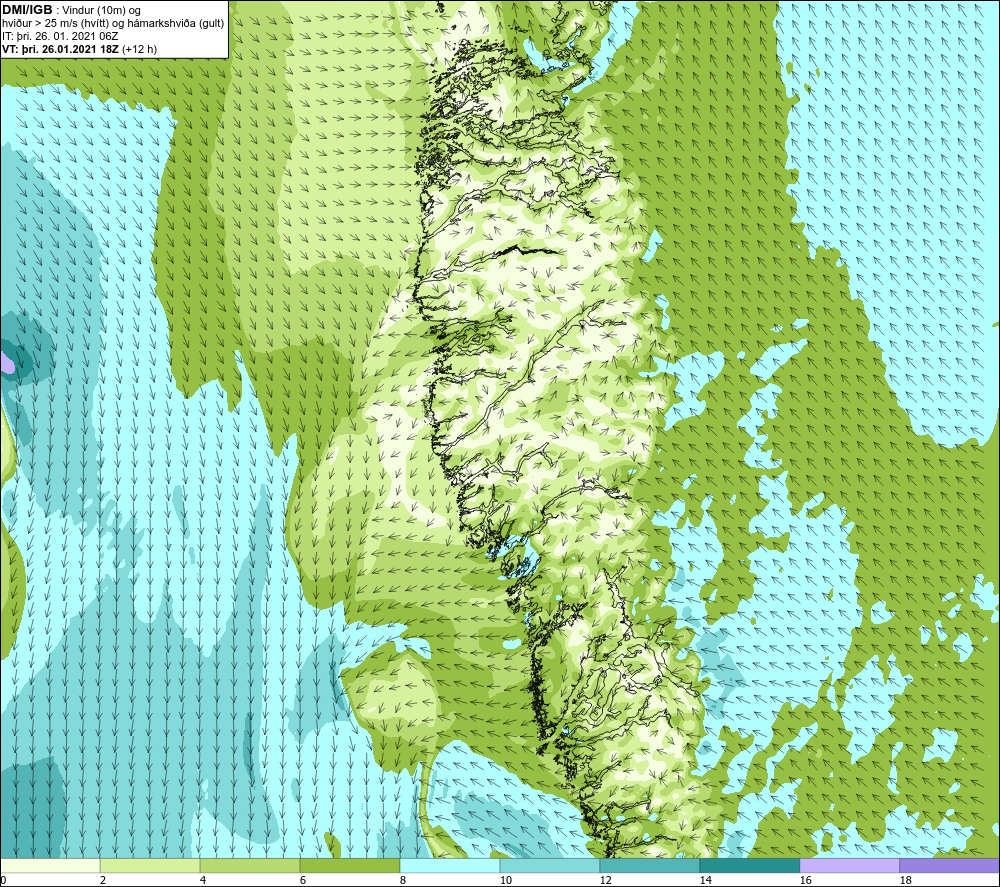
Task: Click the medium green 4–6 scale segment
Action: (x=250, y=865)
